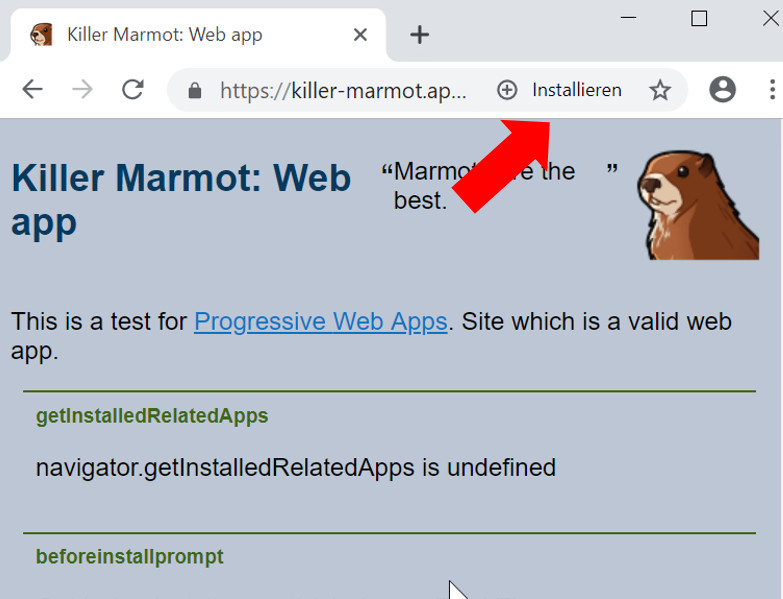Bookmark this page with the star icon
The height and width of the screenshot is (599, 783).
pos(660,90)
